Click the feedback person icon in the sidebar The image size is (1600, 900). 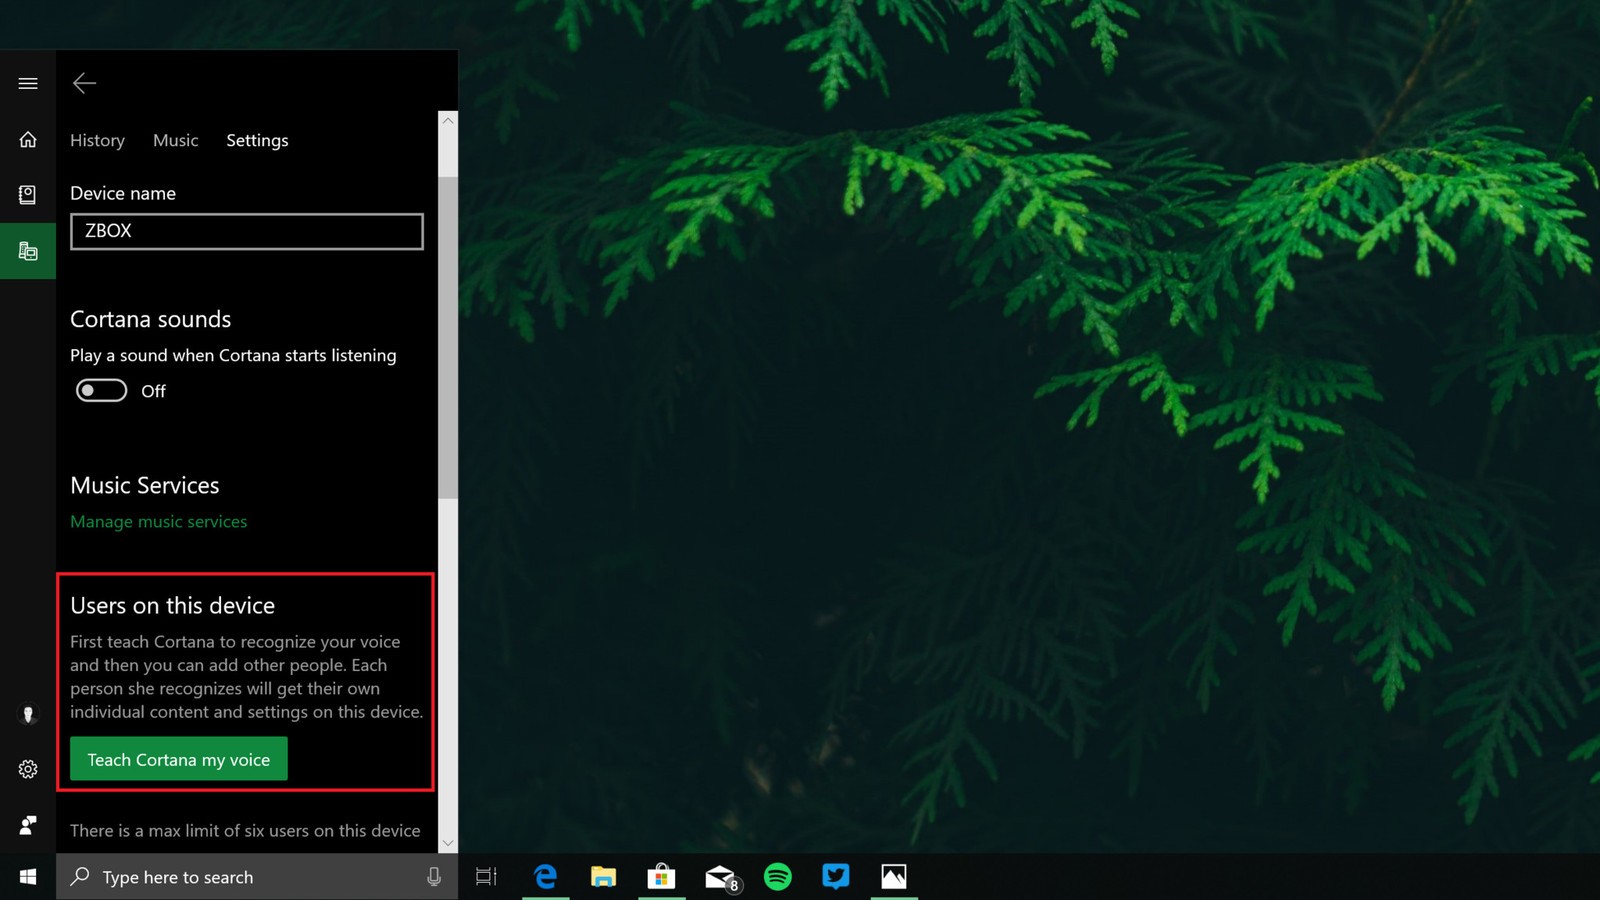(27, 824)
